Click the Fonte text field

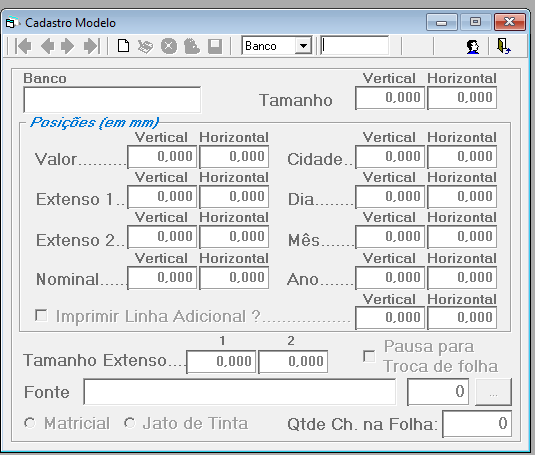[240, 392]
